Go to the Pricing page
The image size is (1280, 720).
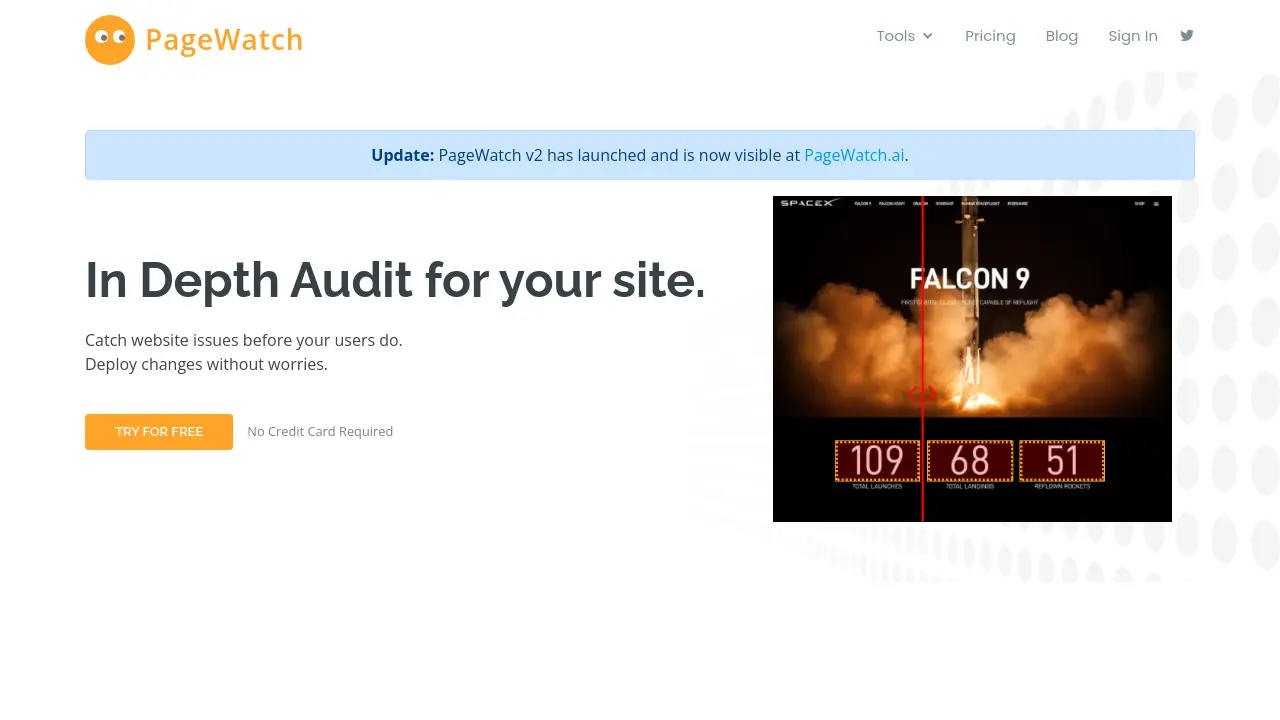990,36
